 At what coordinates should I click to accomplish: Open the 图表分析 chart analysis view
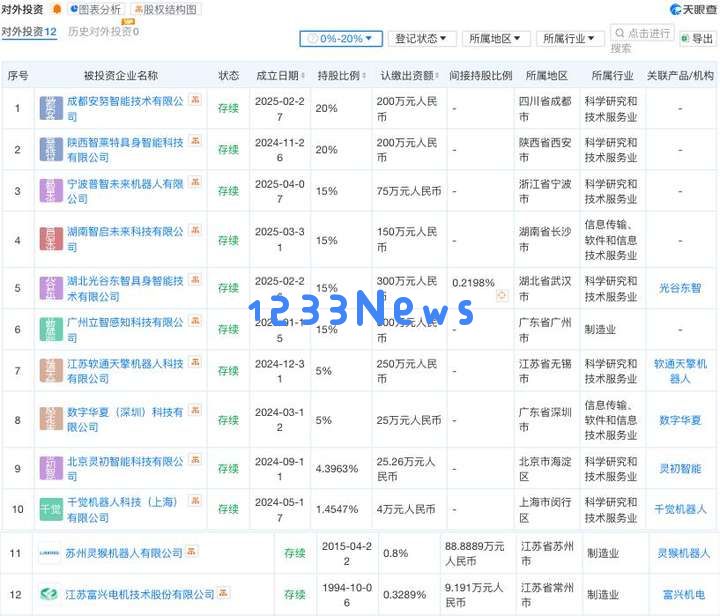pos(96,9)
